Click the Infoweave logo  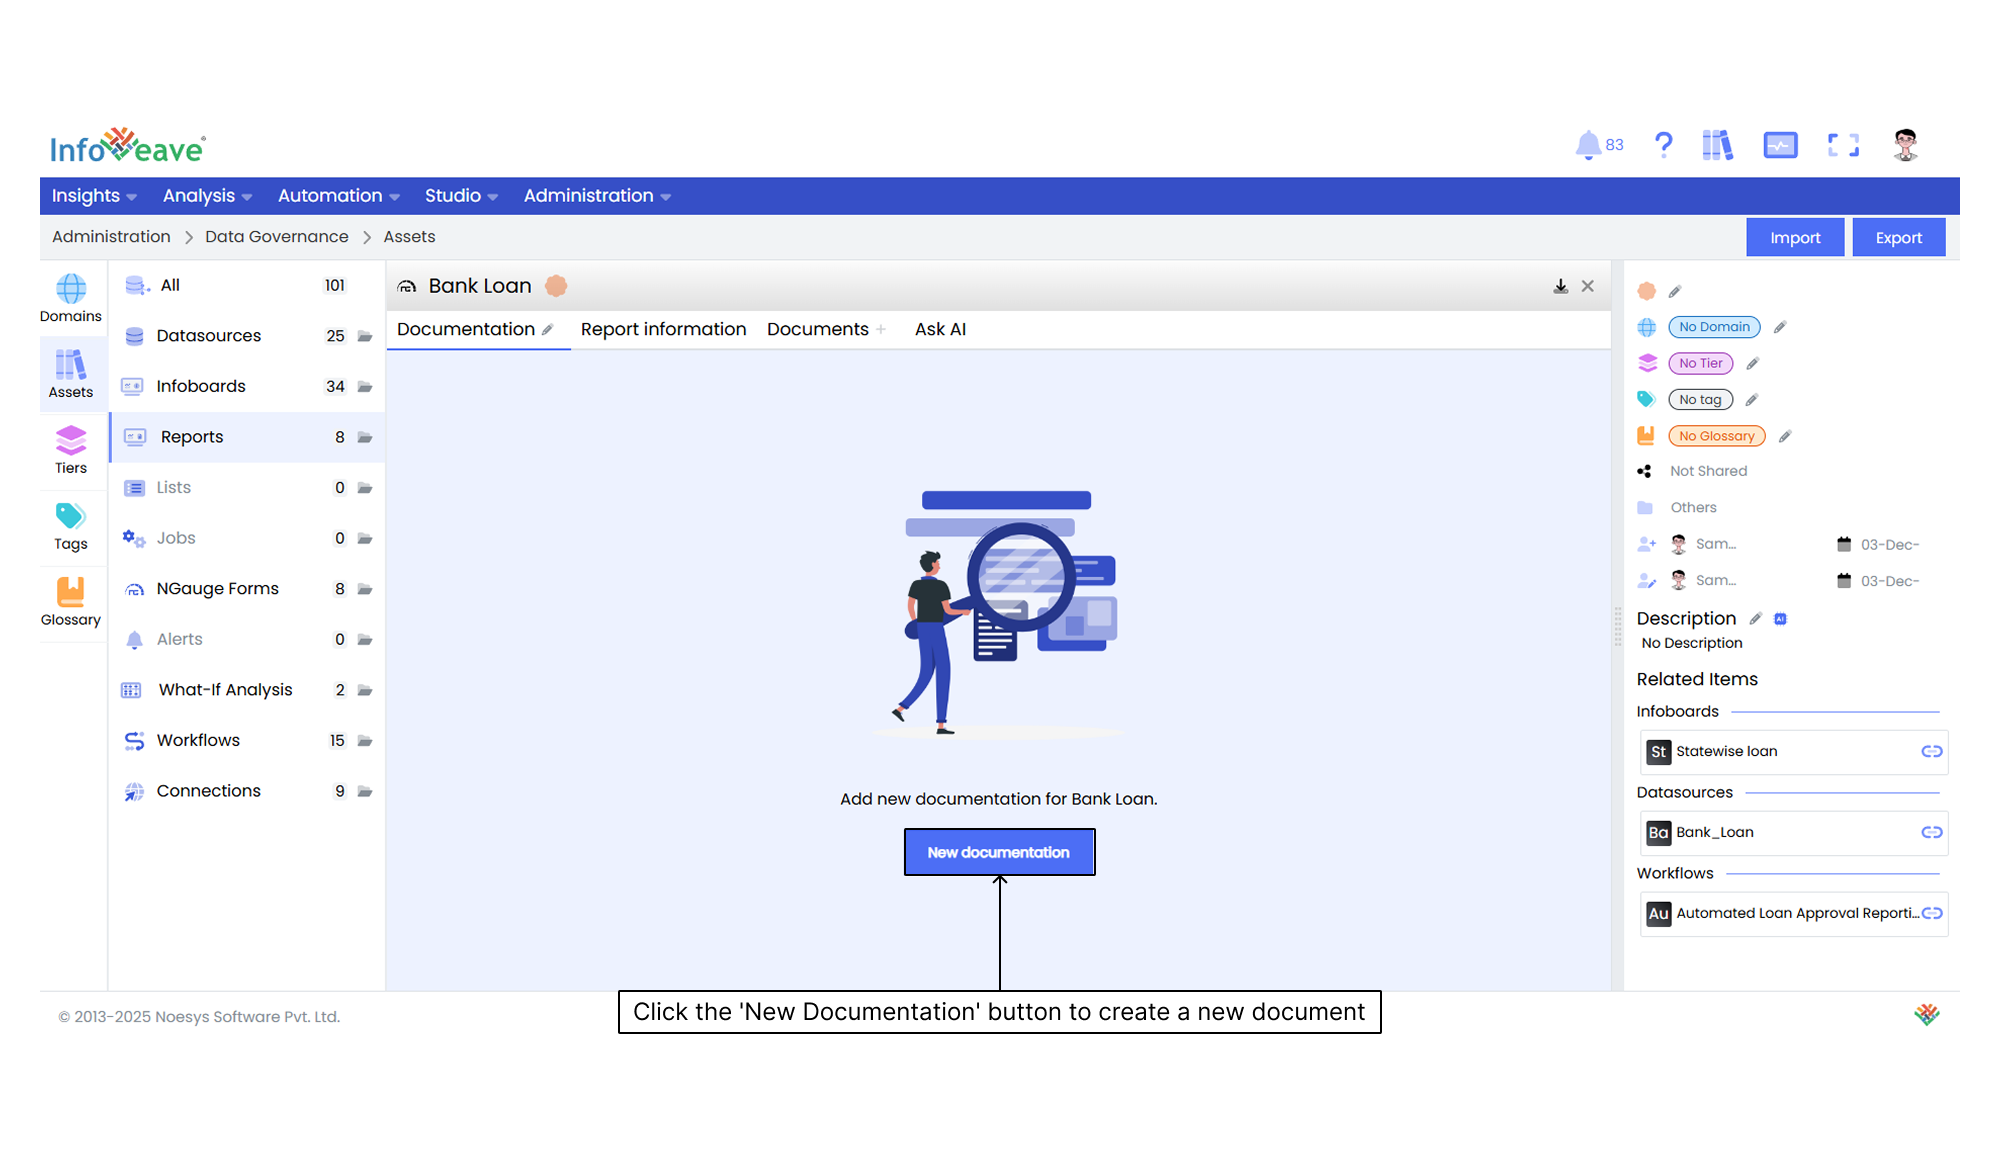click(128, 147)
